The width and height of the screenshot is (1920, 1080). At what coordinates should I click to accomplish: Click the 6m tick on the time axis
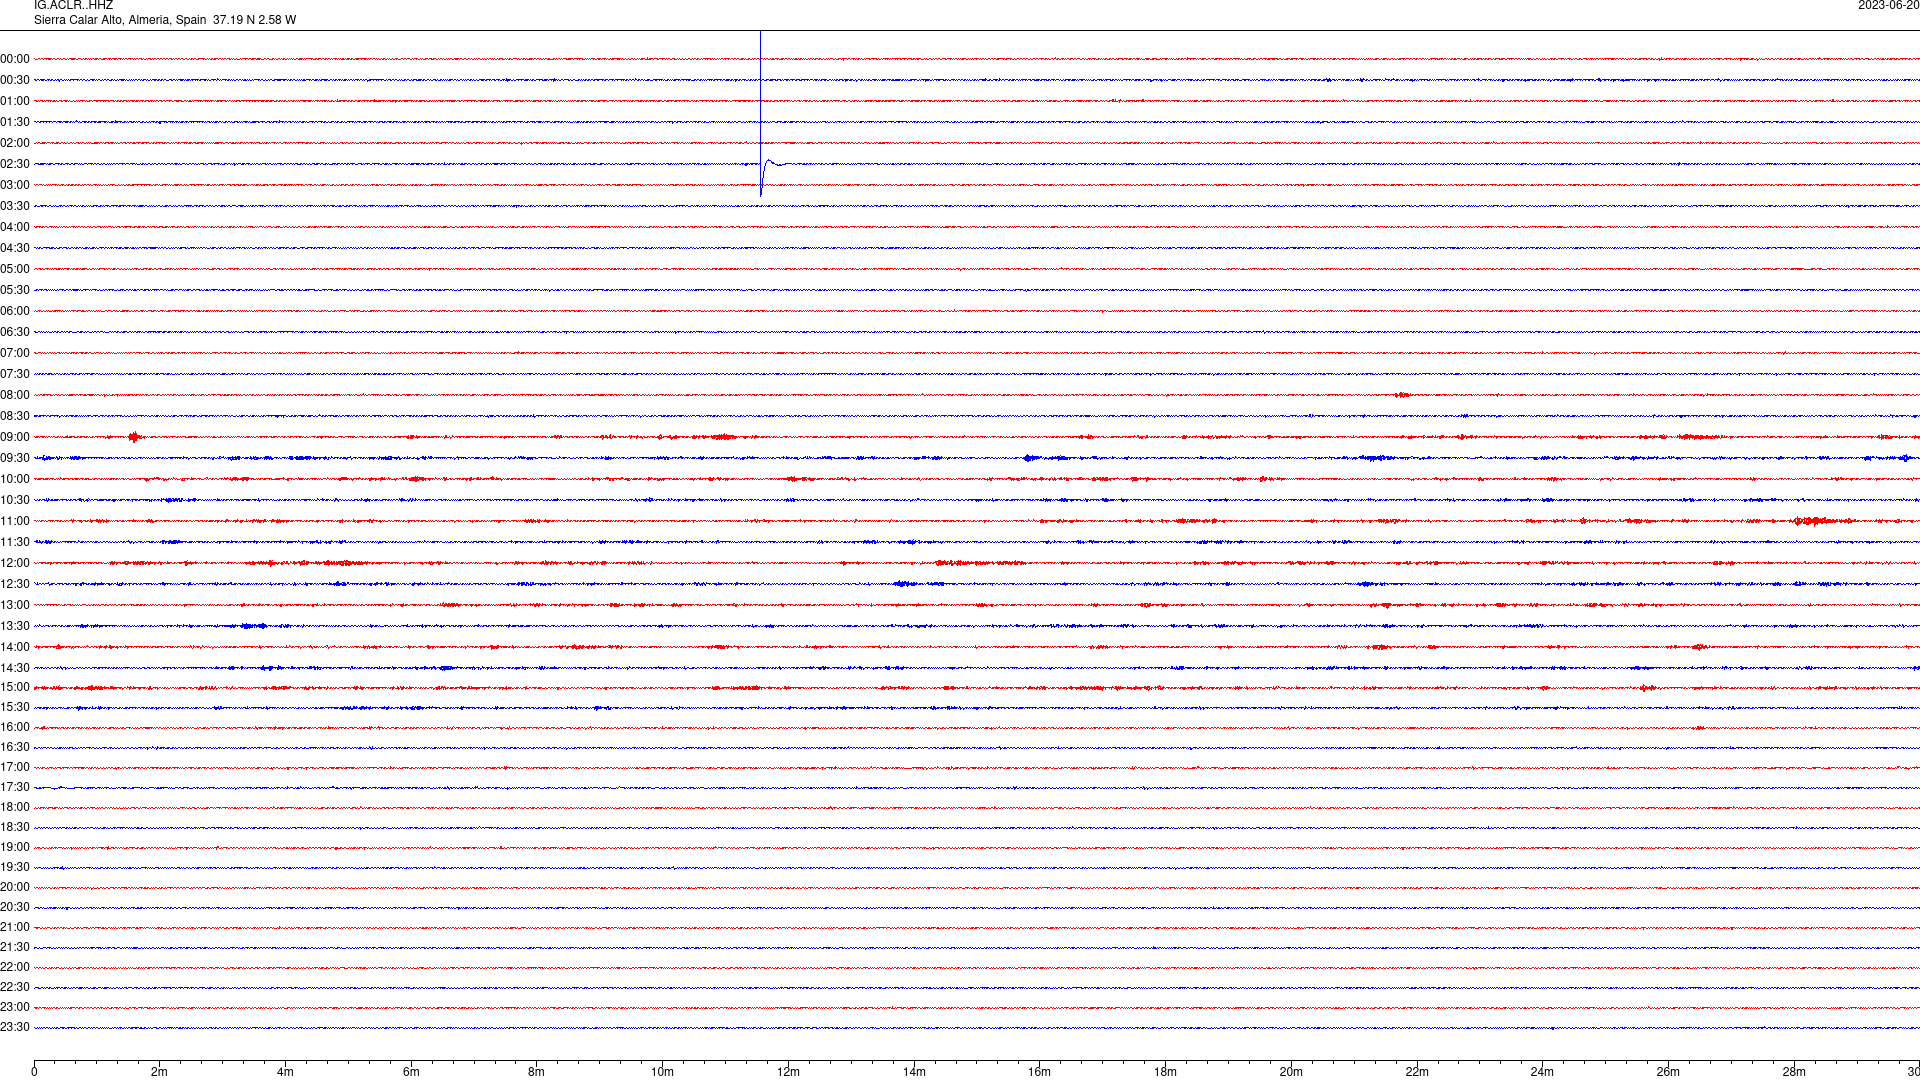click(411, 1072)
